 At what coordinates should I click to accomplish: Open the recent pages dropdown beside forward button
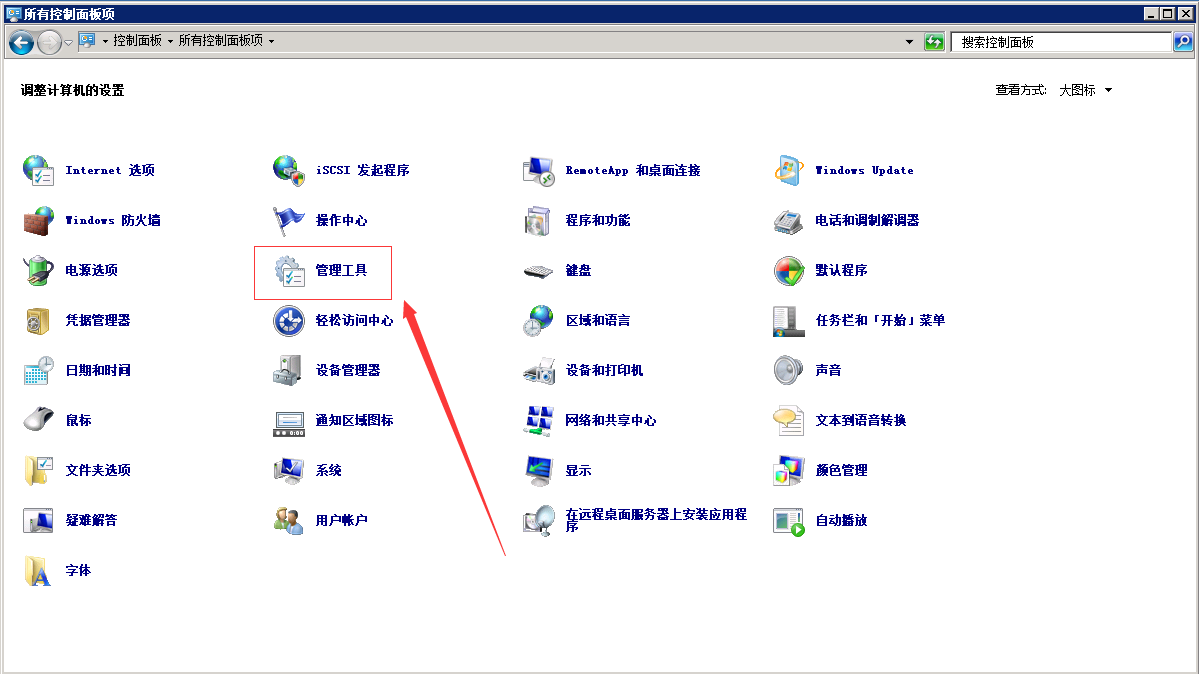coord(69,43)
